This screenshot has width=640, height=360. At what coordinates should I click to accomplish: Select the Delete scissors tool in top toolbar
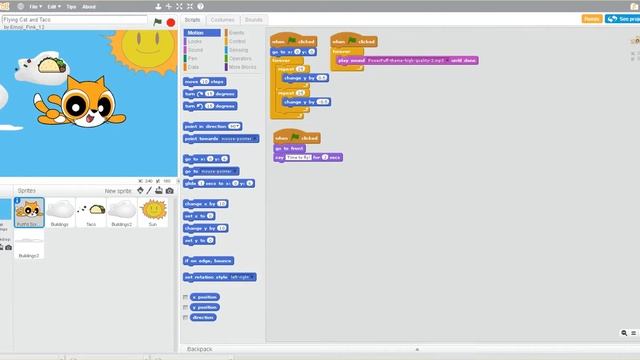pos(169,7)
